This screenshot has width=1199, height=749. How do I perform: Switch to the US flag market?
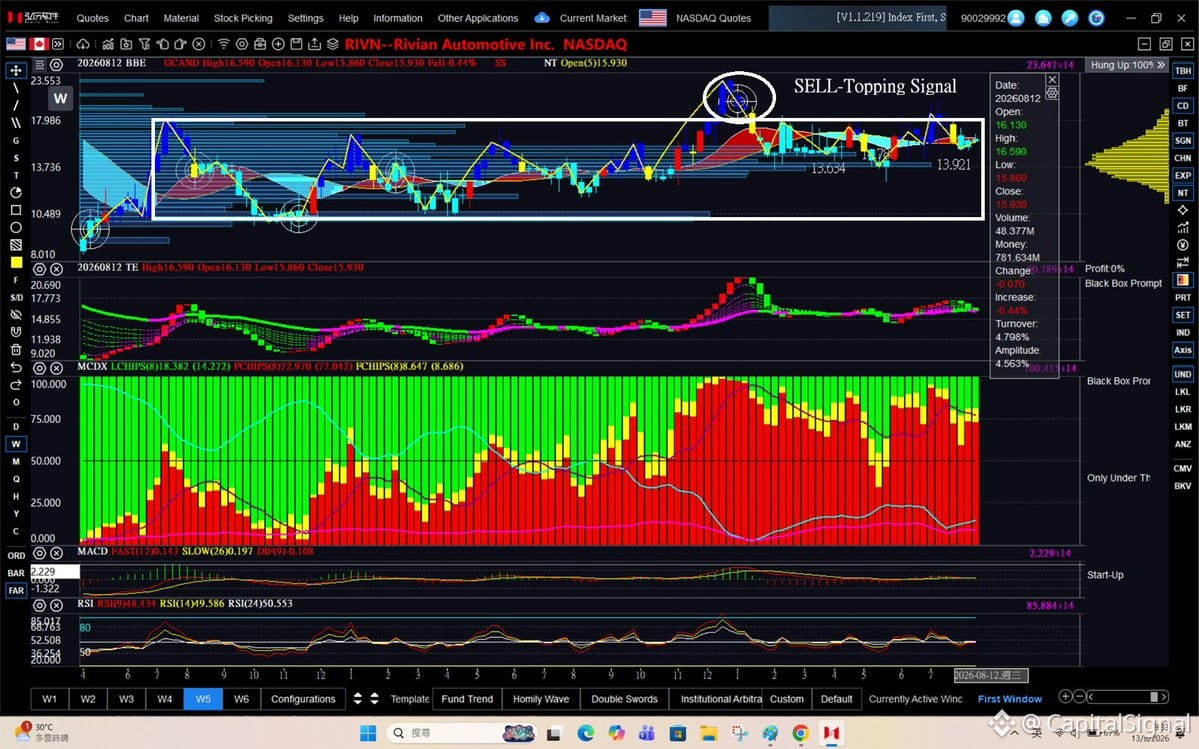[16, 44]
